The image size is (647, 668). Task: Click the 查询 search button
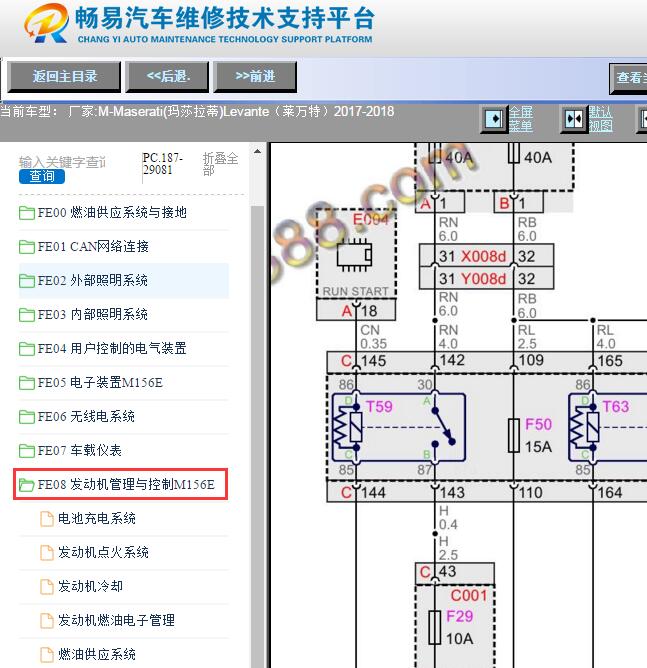pos(42,176)
